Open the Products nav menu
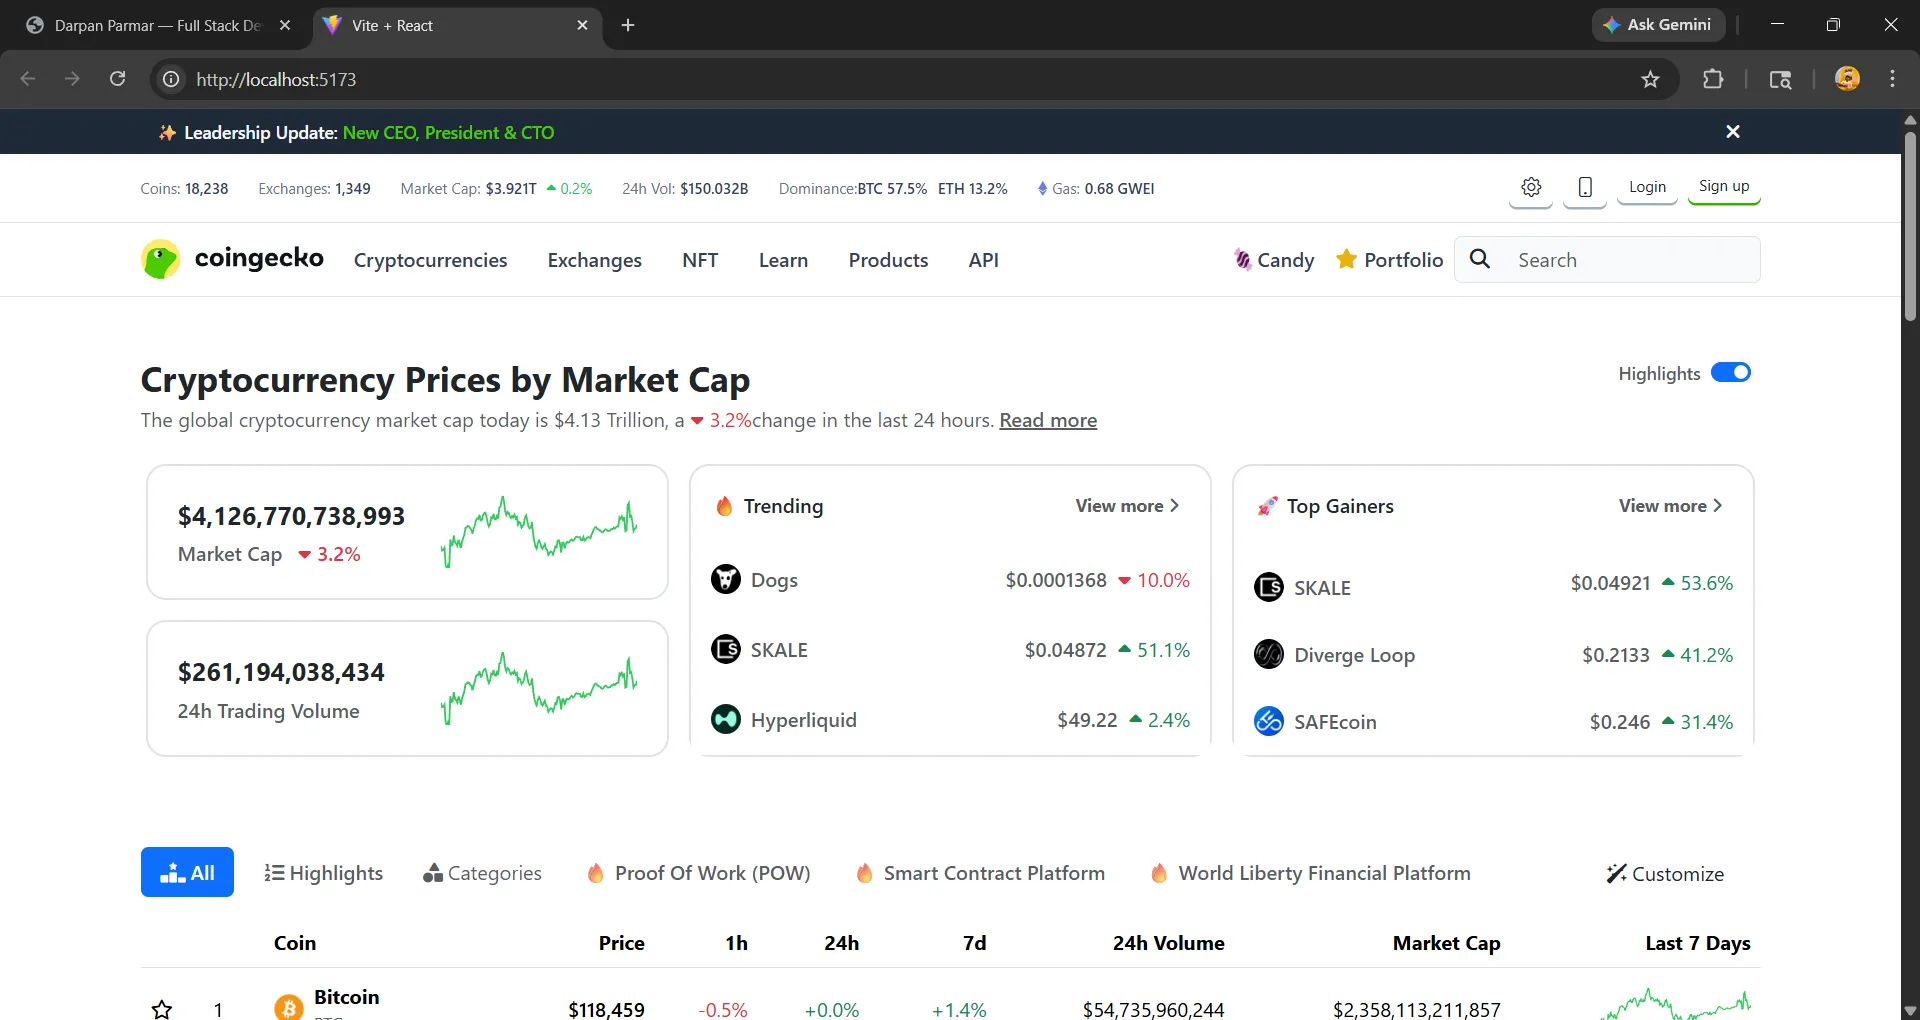The image size is (1920, 1020). (888, 260)
